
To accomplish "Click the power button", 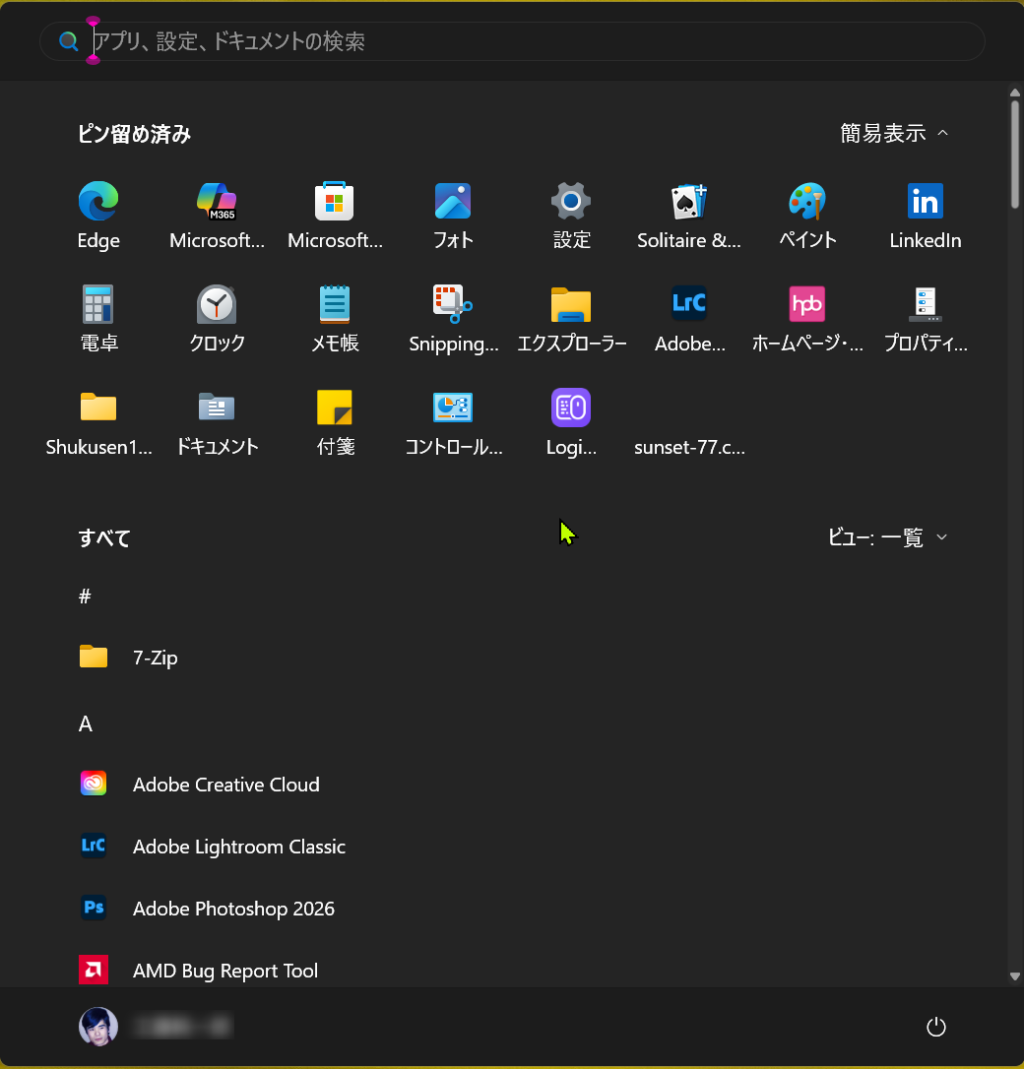I will point(936,1027).
